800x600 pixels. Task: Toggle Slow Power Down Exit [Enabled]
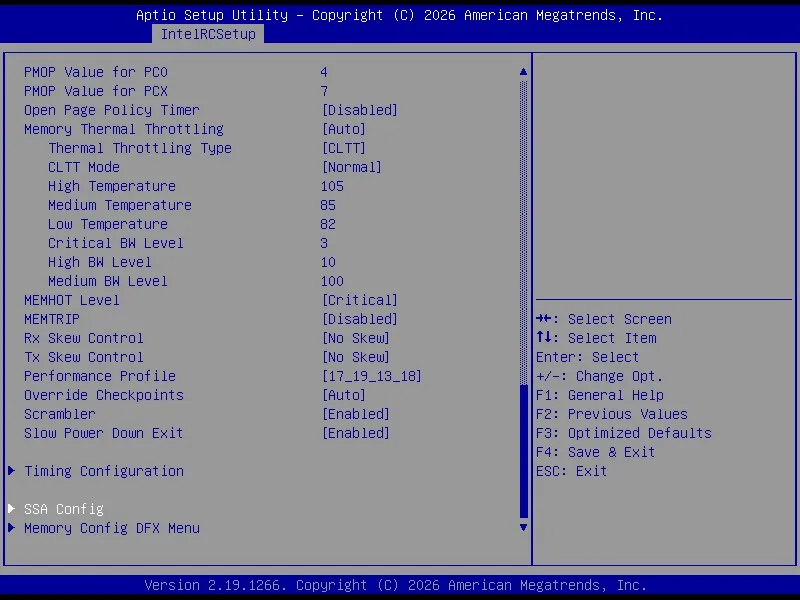point(356,433)
